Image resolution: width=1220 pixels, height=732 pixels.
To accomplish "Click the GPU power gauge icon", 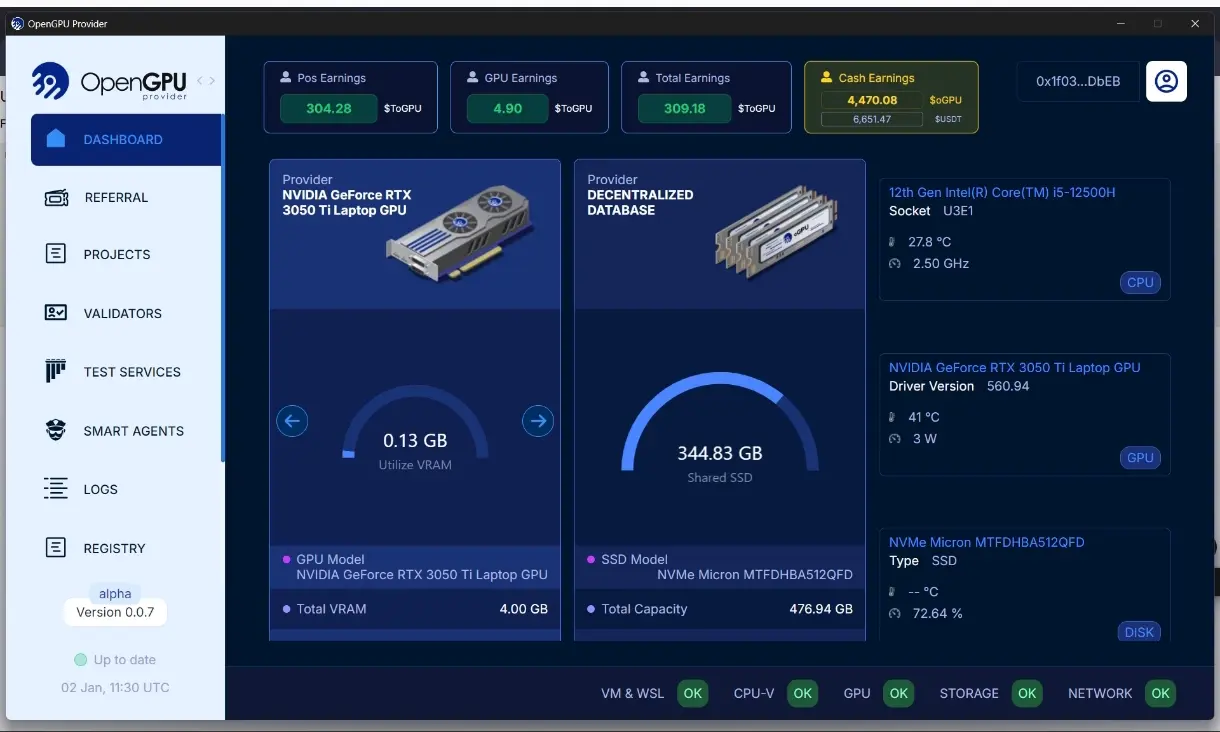I will coord(895,439).
